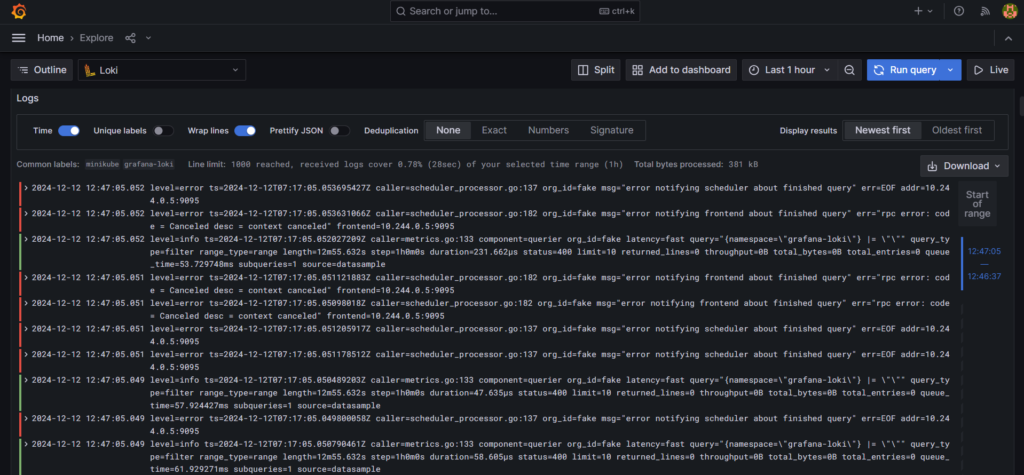Open the news RSS feed icon
1024x475 pixels.
point(985,11)
